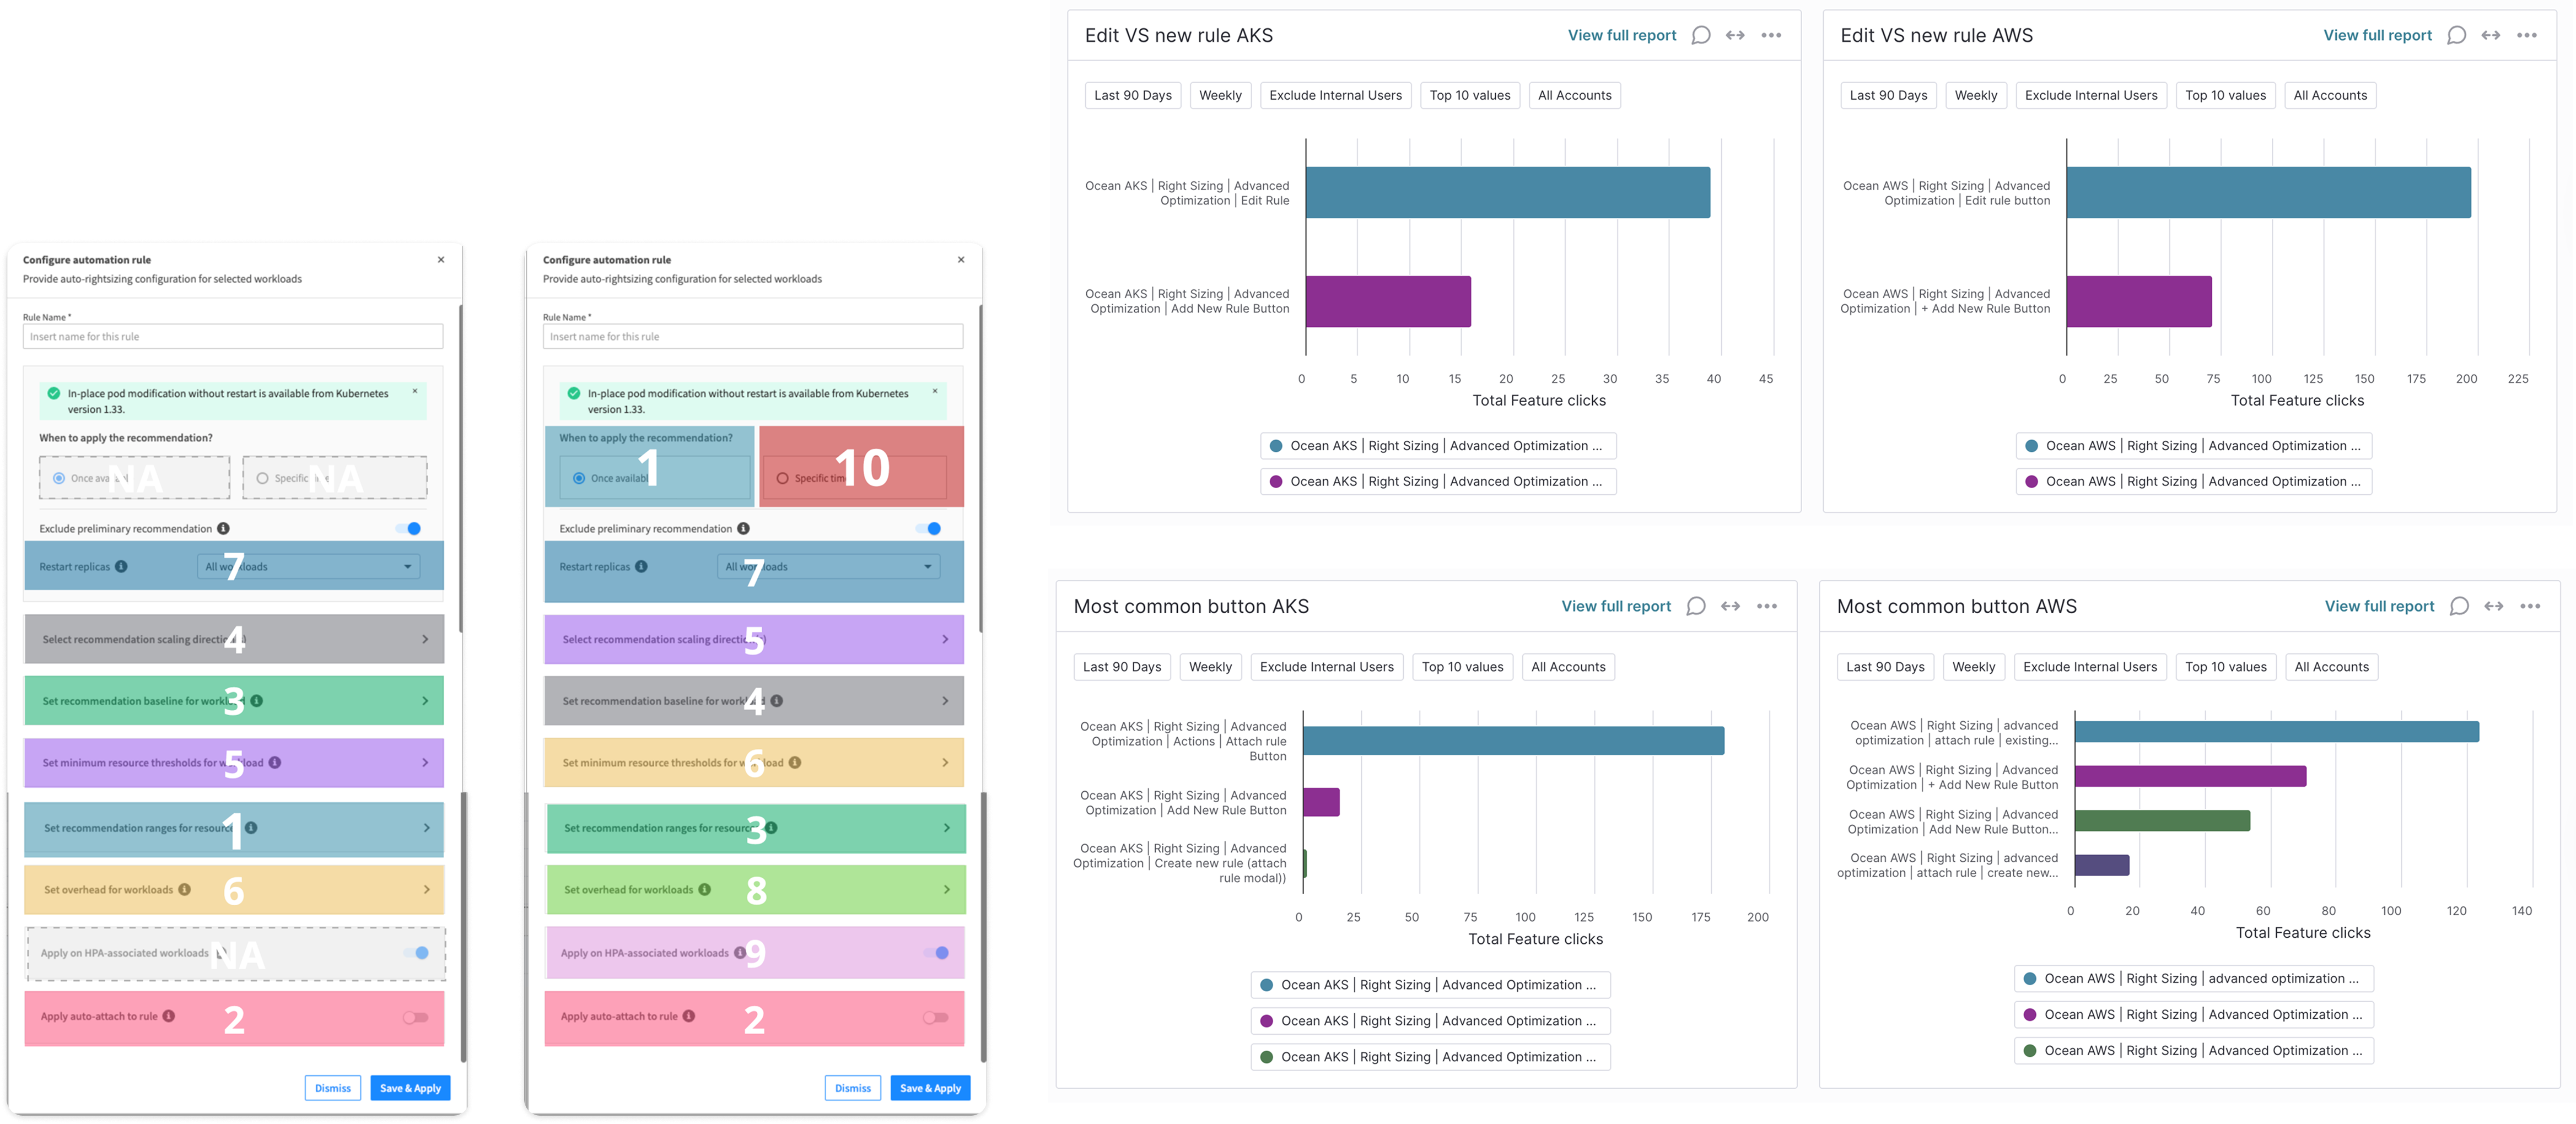The height and width of the screenshot is (1124, 2576).
Task: Select the Weekly filter chip on Edit VS new rule AKS
Action: (x=1220, y=95)
